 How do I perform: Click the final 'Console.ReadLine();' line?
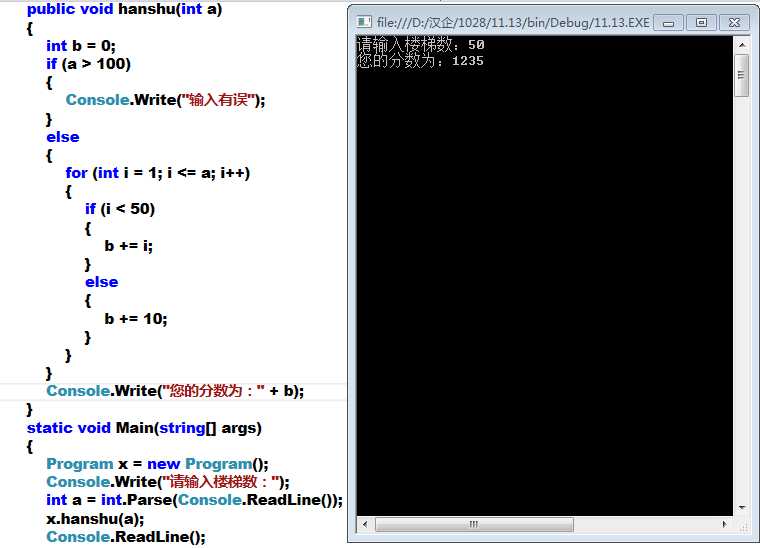click(126, 537)
